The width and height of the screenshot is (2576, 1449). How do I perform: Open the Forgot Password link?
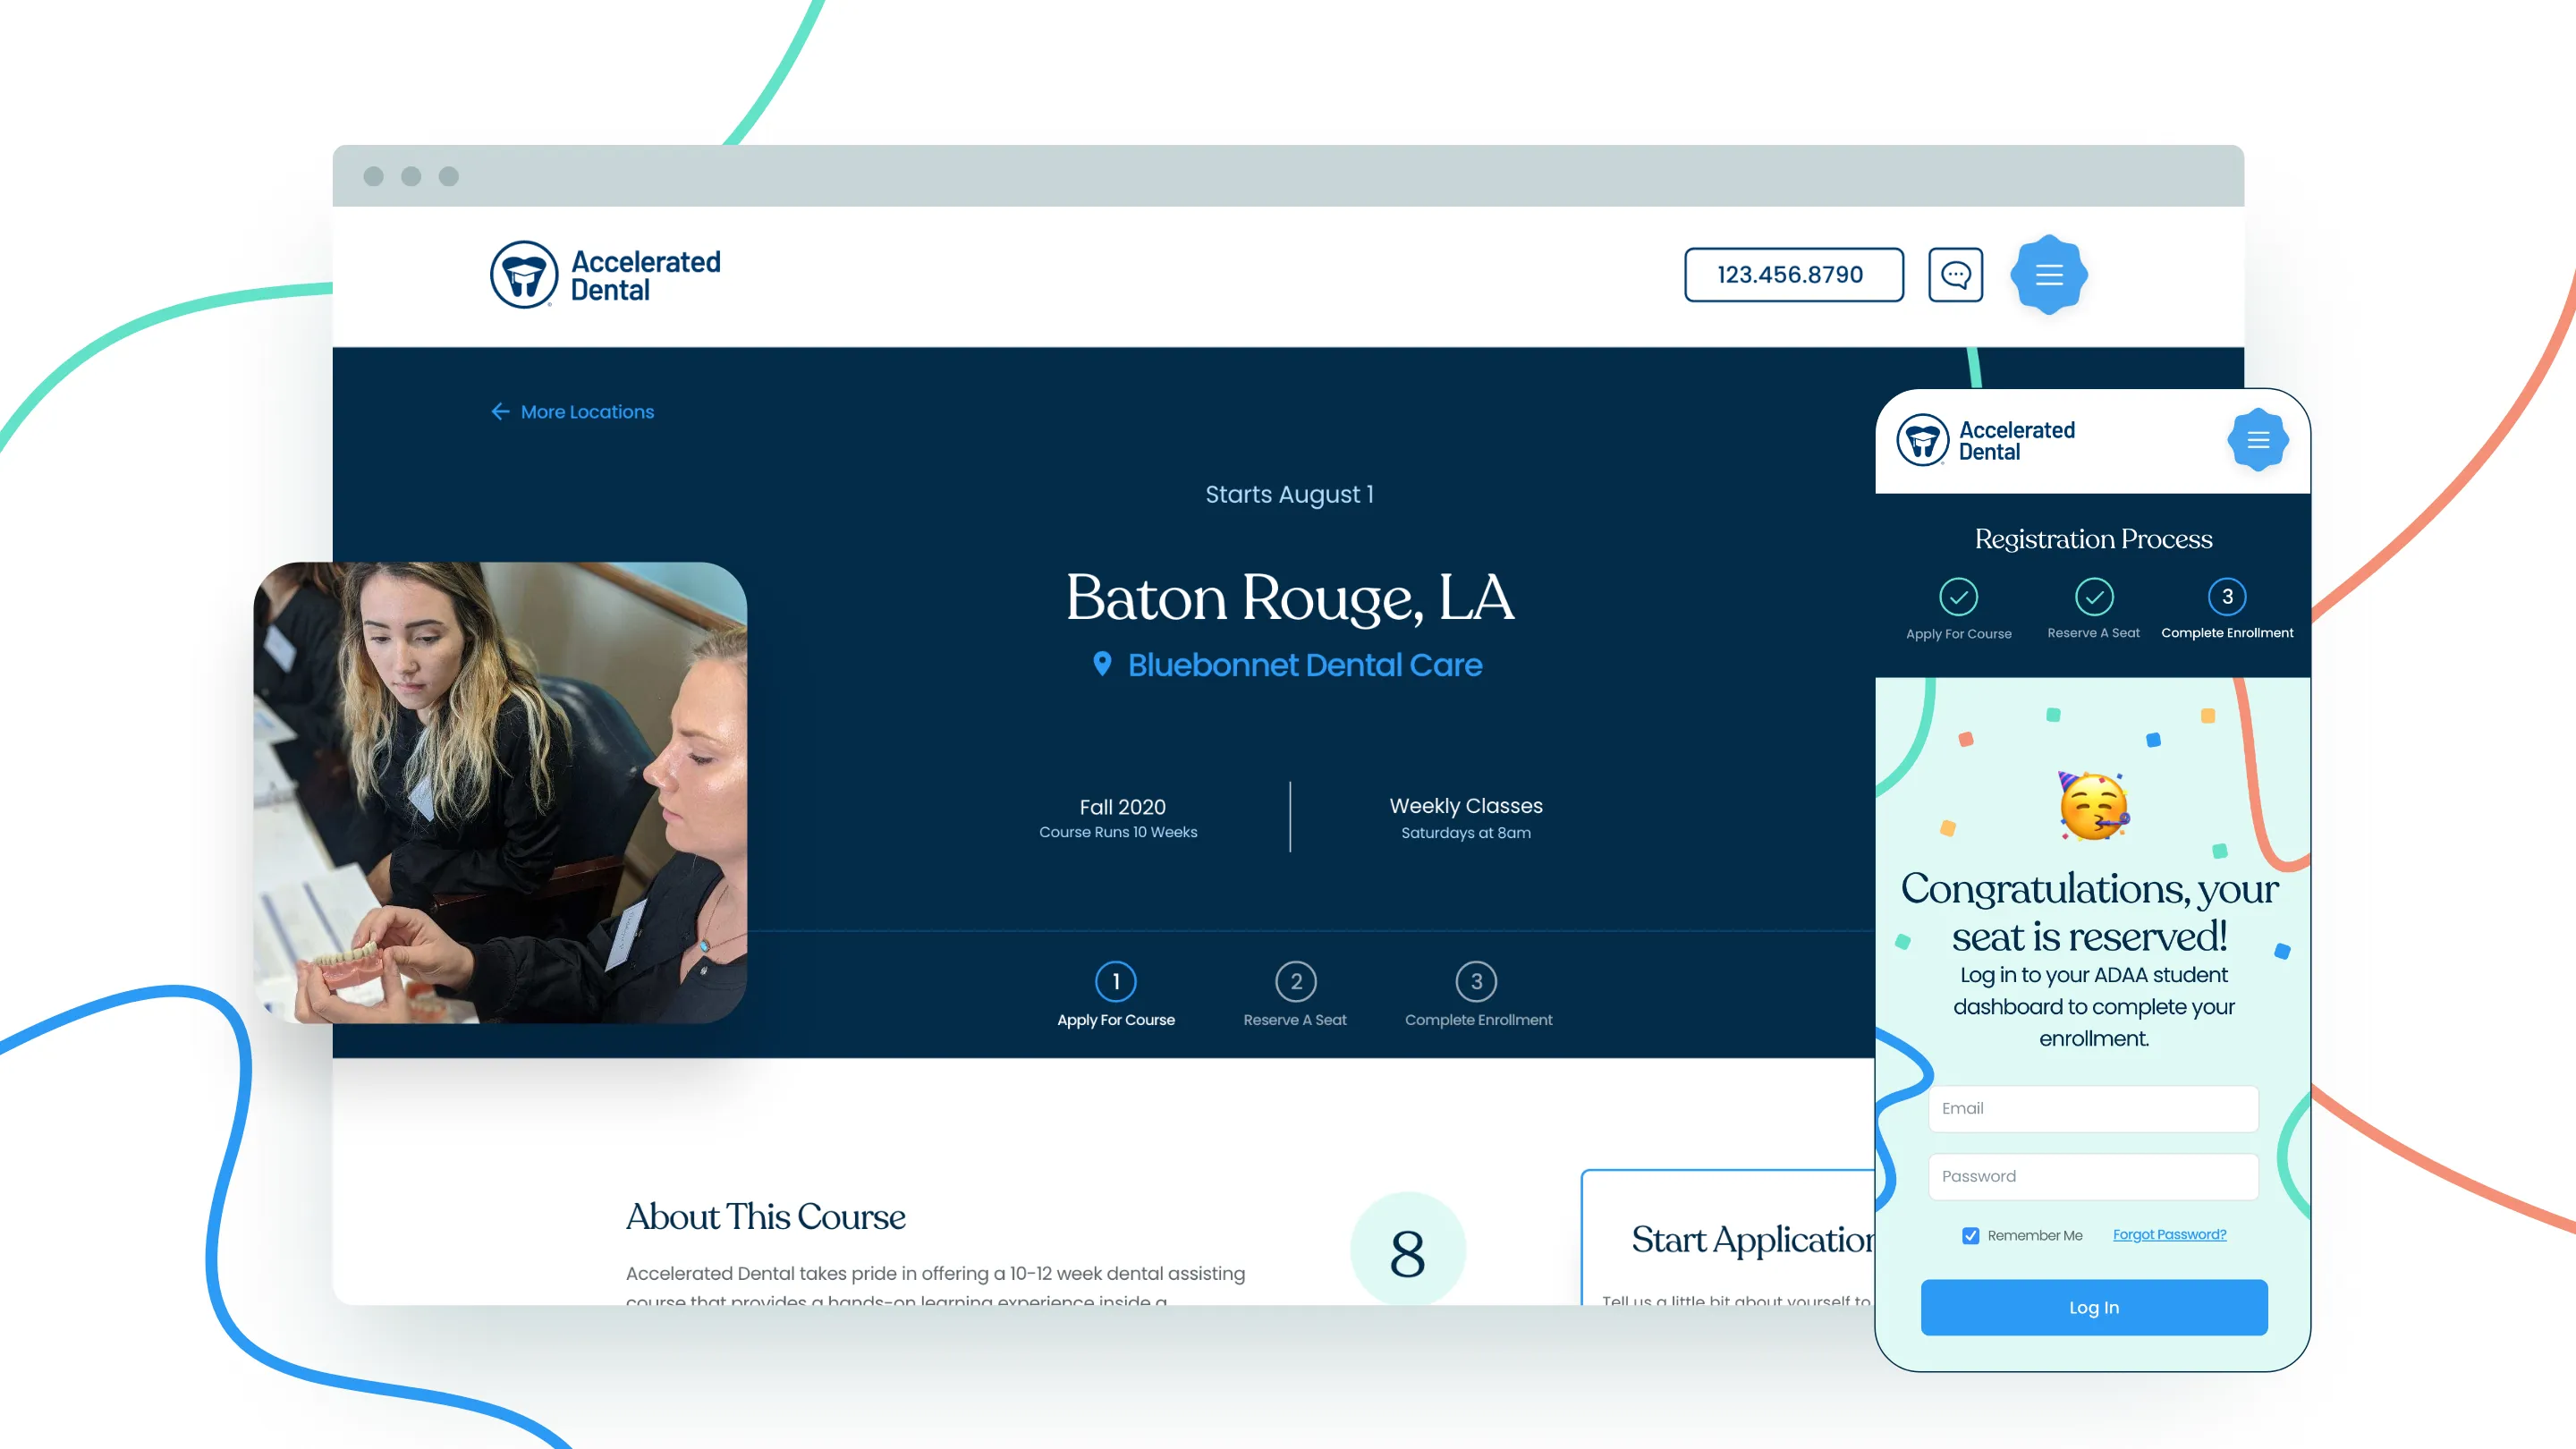tap(2169, 1234)
